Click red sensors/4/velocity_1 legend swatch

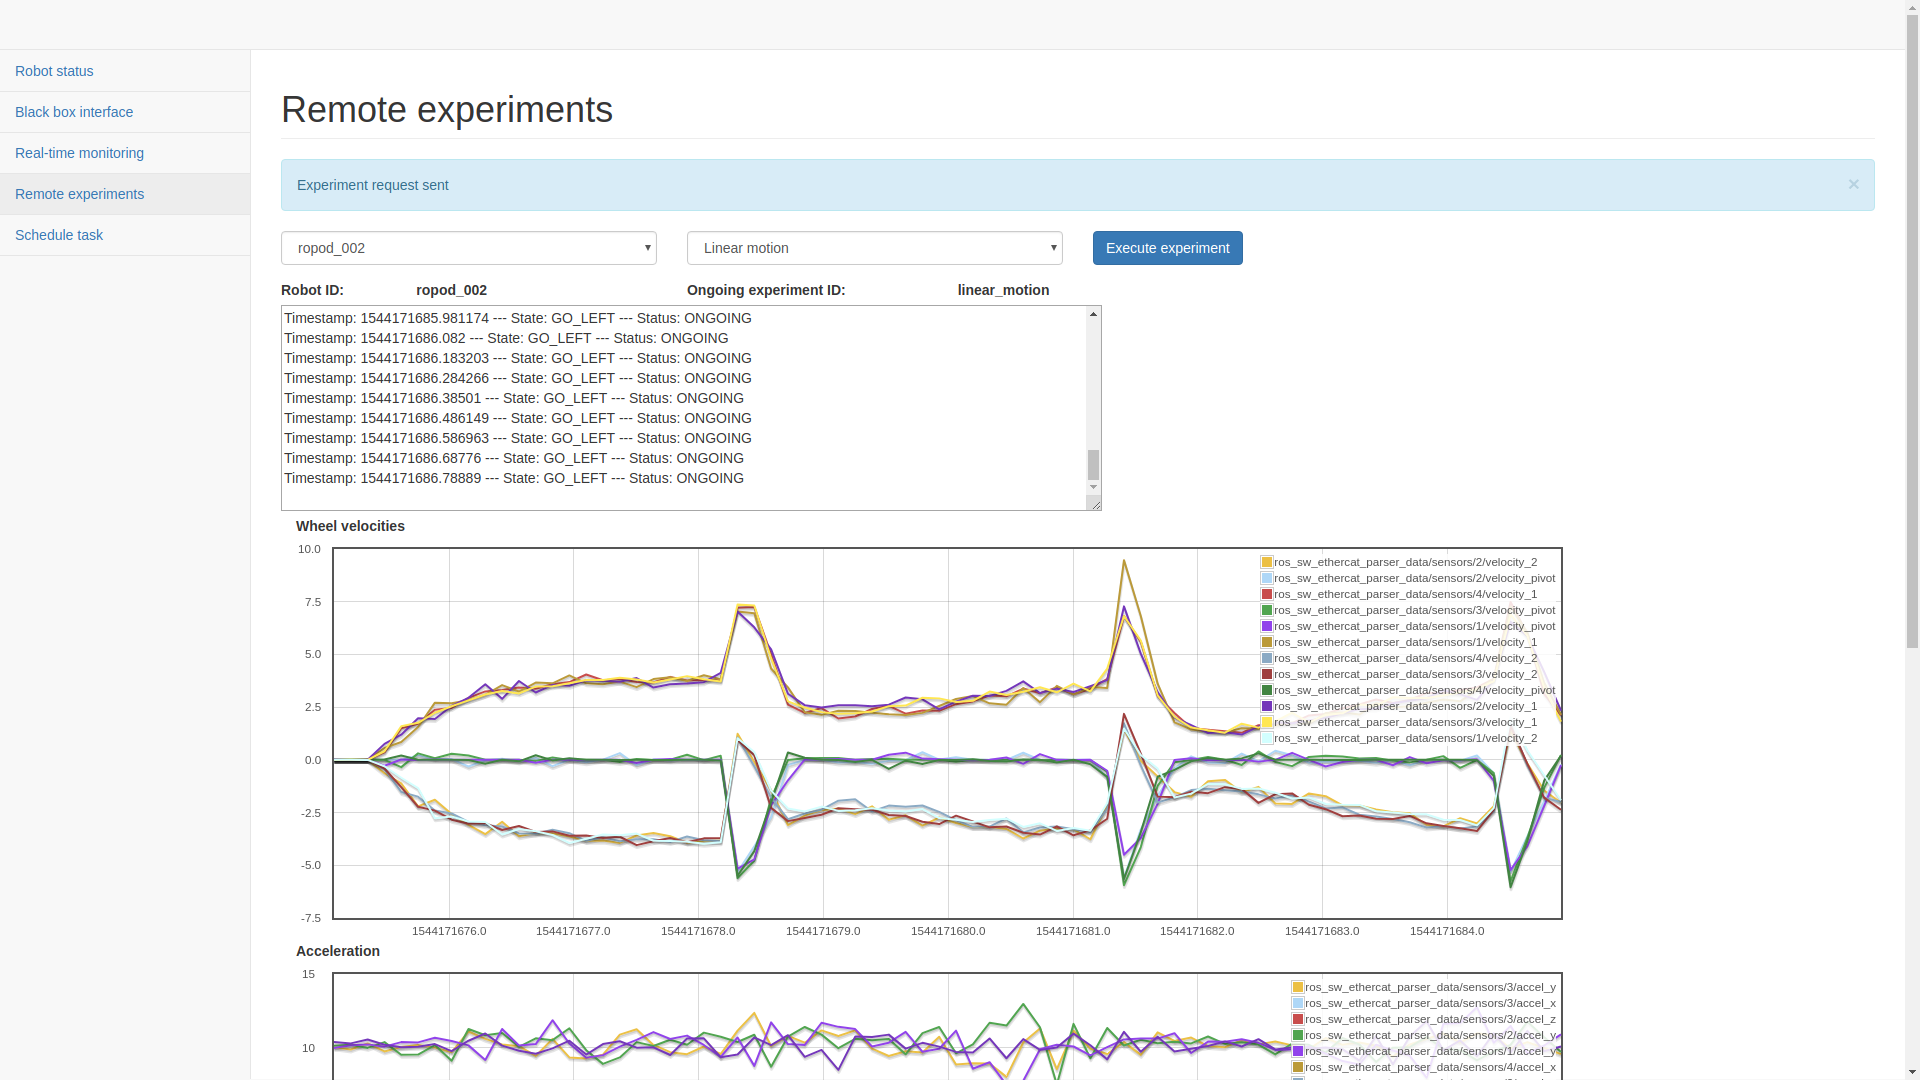click(1267, 594)
